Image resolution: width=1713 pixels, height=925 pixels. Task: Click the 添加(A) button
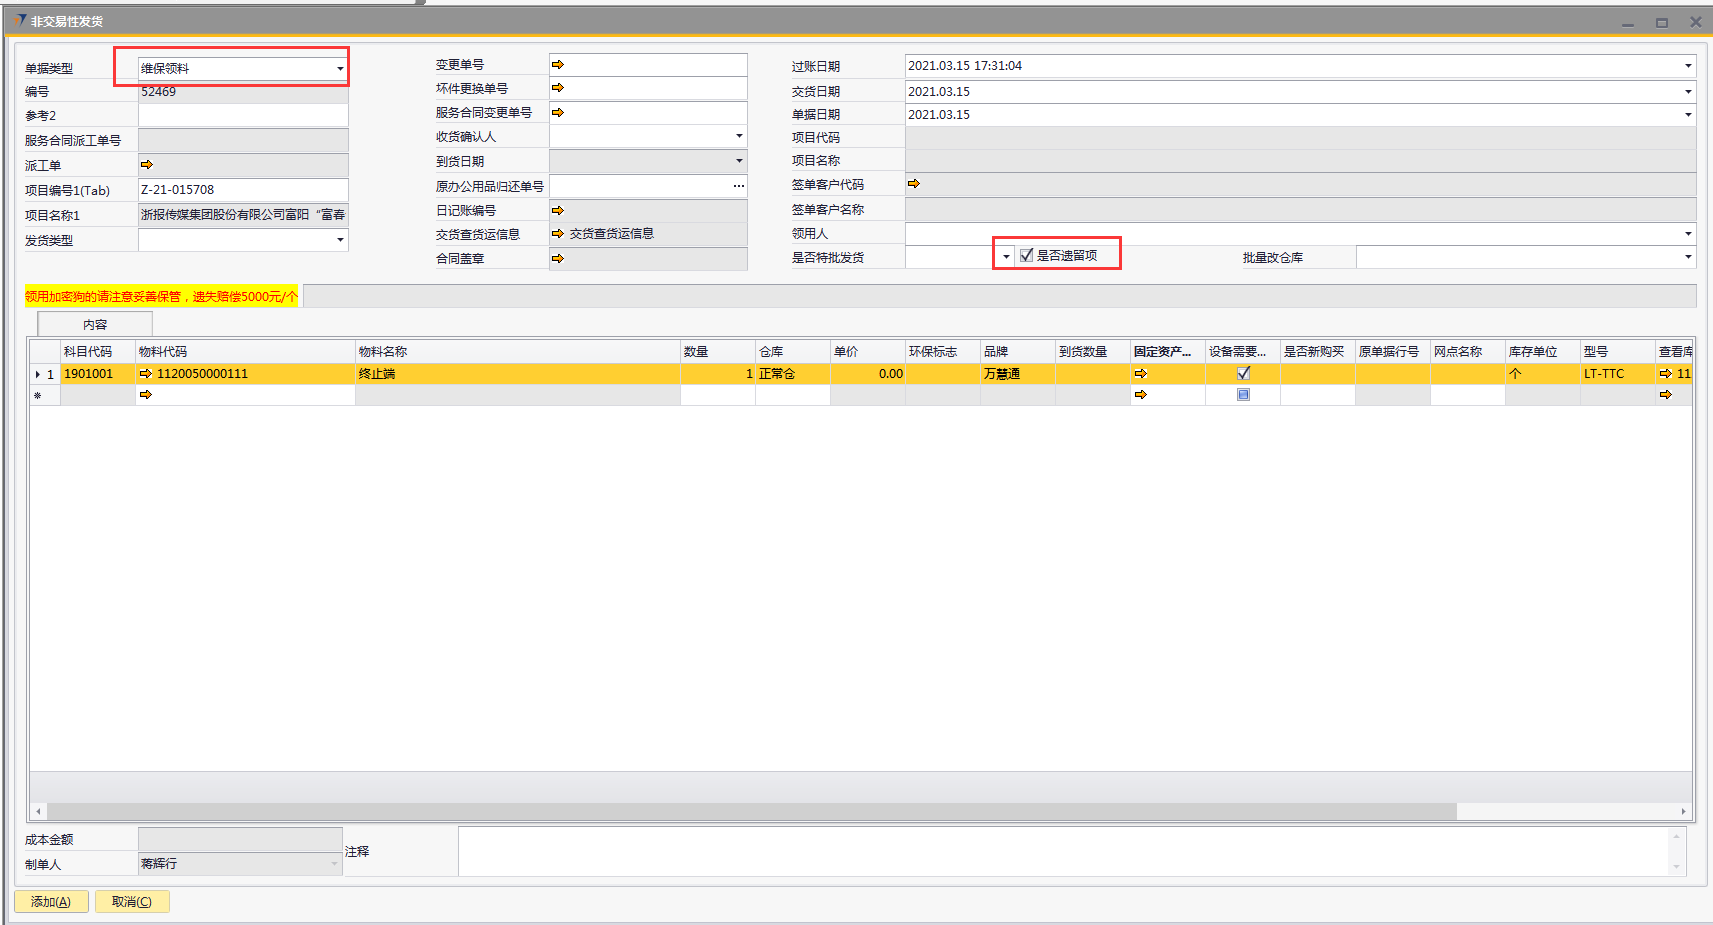[x=51, y=902]
